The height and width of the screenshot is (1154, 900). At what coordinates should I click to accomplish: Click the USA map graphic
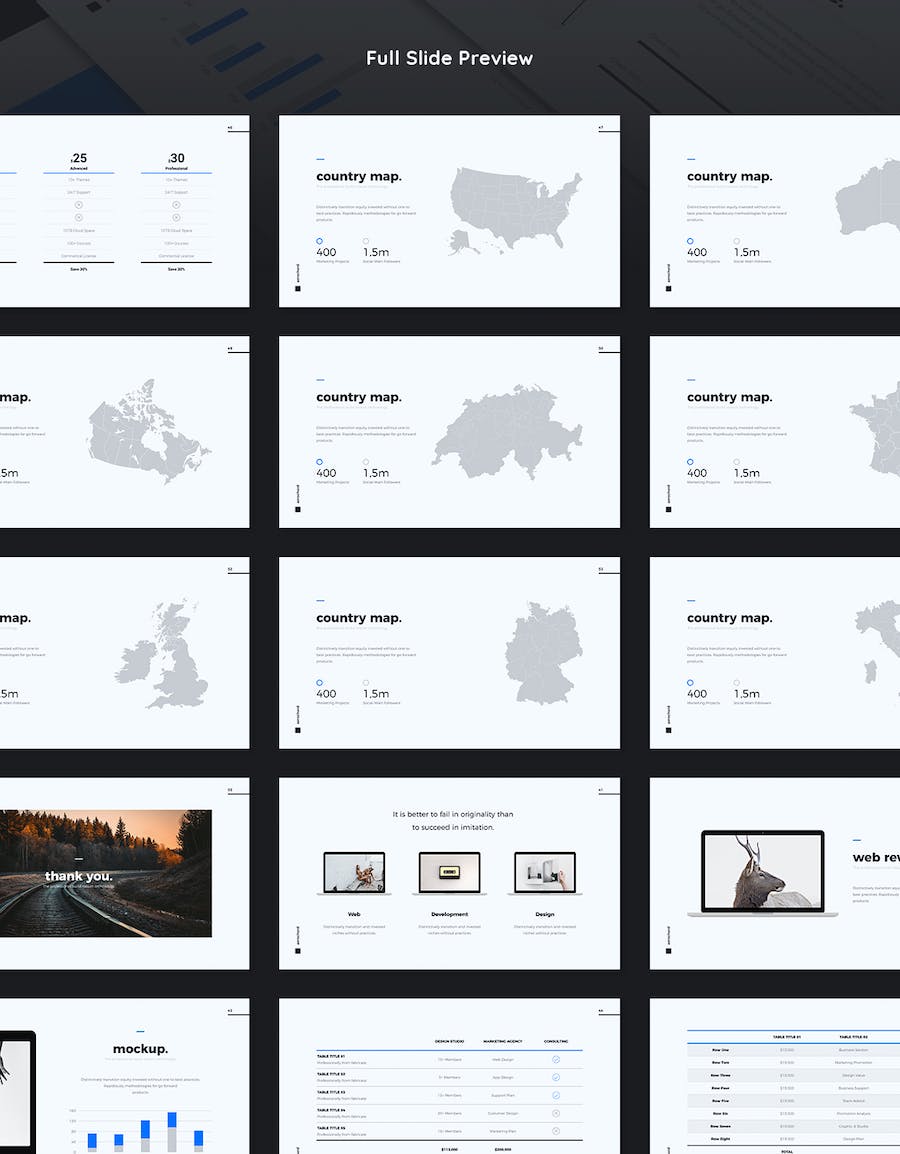coord(515,210)
